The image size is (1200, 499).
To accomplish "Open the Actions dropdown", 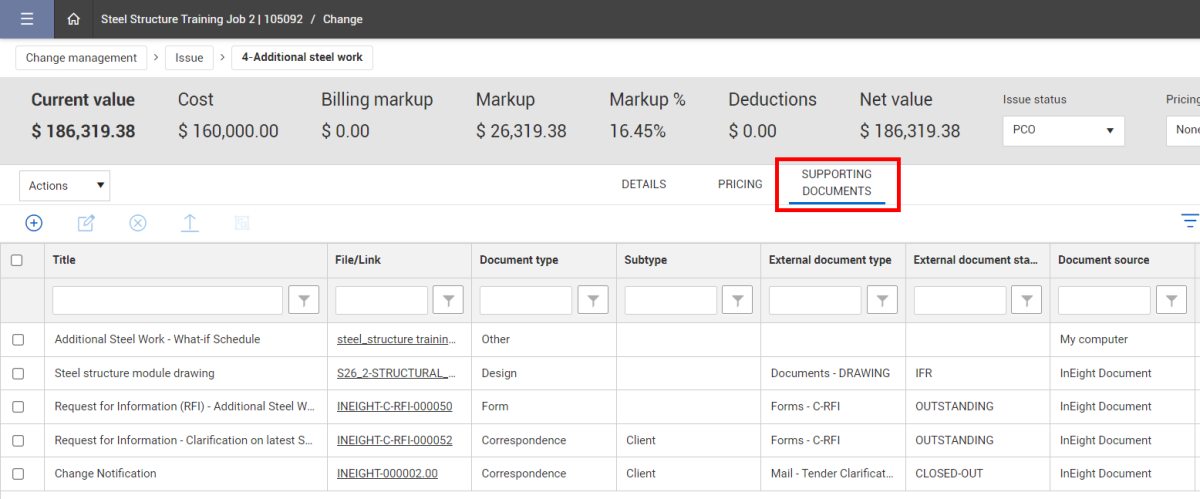I will coord(65,185).
